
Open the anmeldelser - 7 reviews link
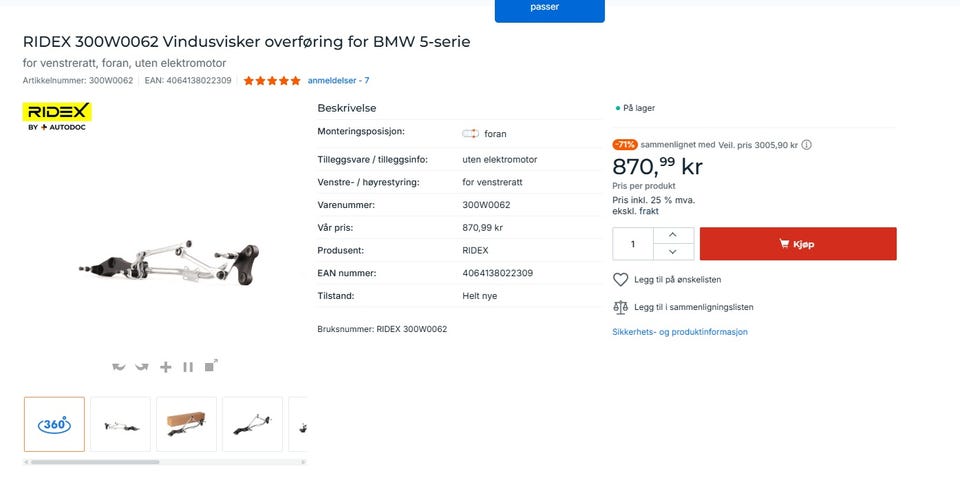pos(338,80)
